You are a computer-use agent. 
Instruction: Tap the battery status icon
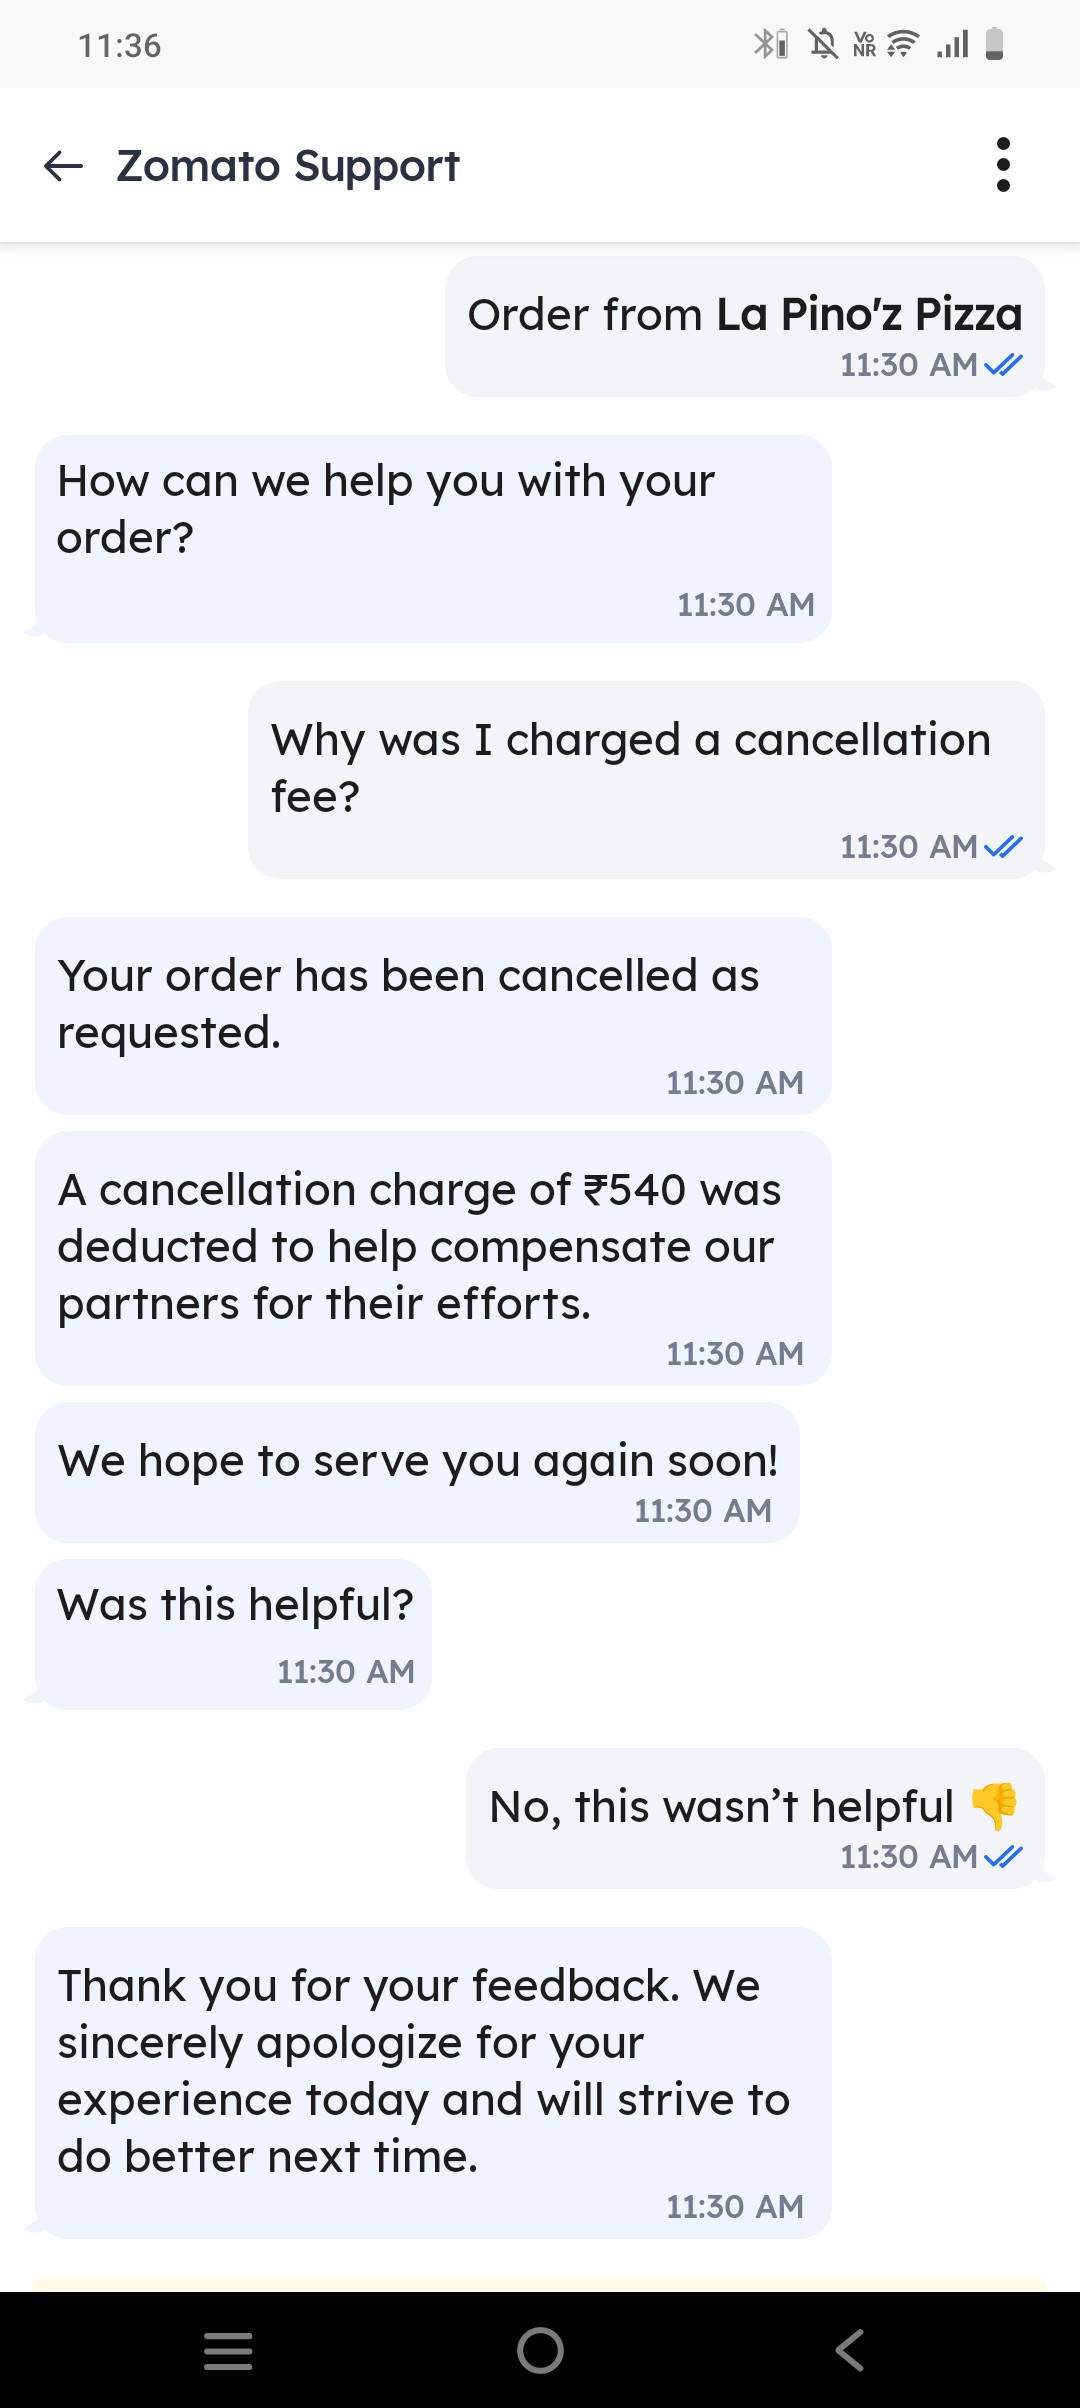pyautogui.click(x=994, y=44)
